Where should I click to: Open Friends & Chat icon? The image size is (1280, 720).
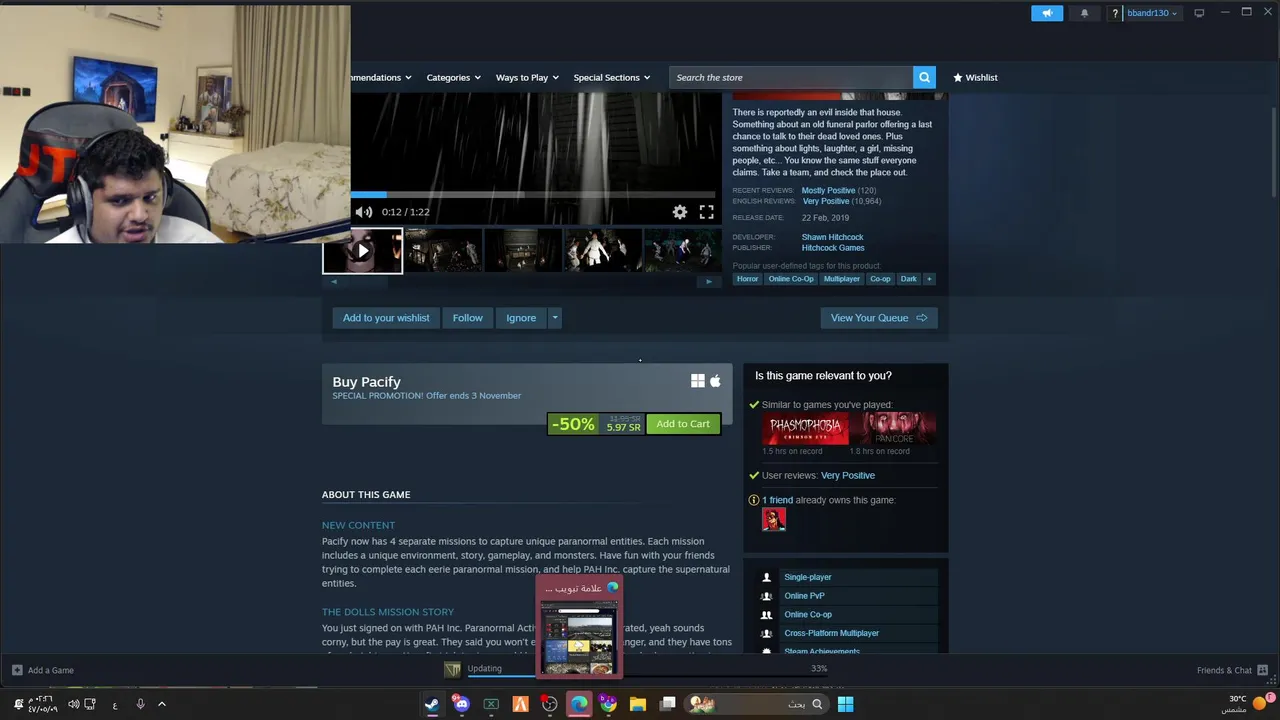coord(1263,670)
